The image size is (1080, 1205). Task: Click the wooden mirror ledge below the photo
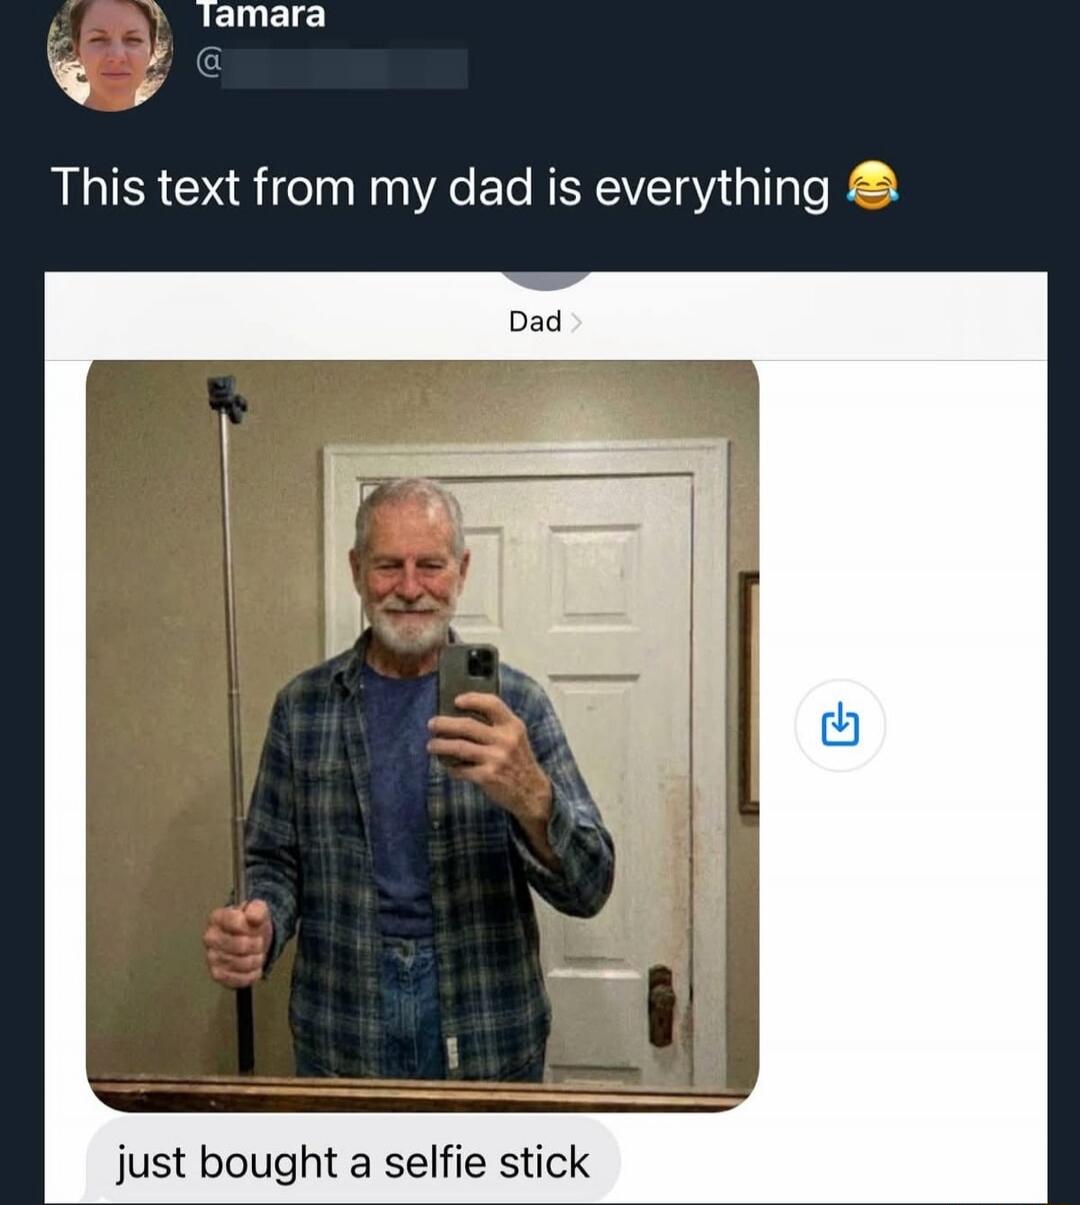coord(420,1094)
